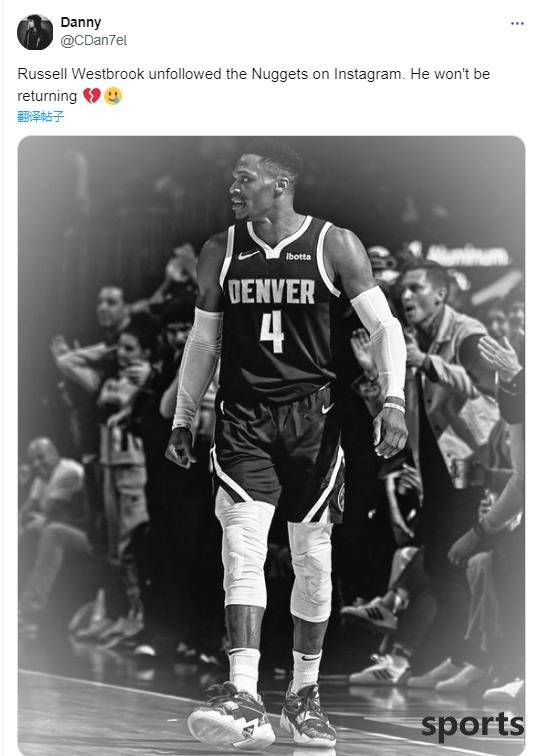Image resolution: width=539 pixels, height=756 pixels.
Task: Click the sports watermark on photo
Action: pyautogui.click(x=472, y=726)
